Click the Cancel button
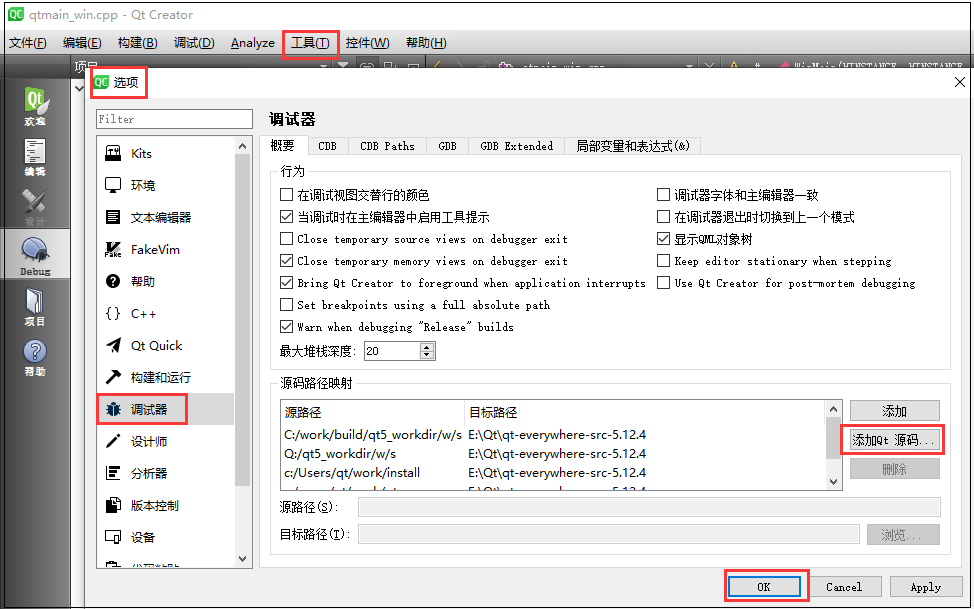Viewport: 974px width, 609px height. click(x=844, y=587)
